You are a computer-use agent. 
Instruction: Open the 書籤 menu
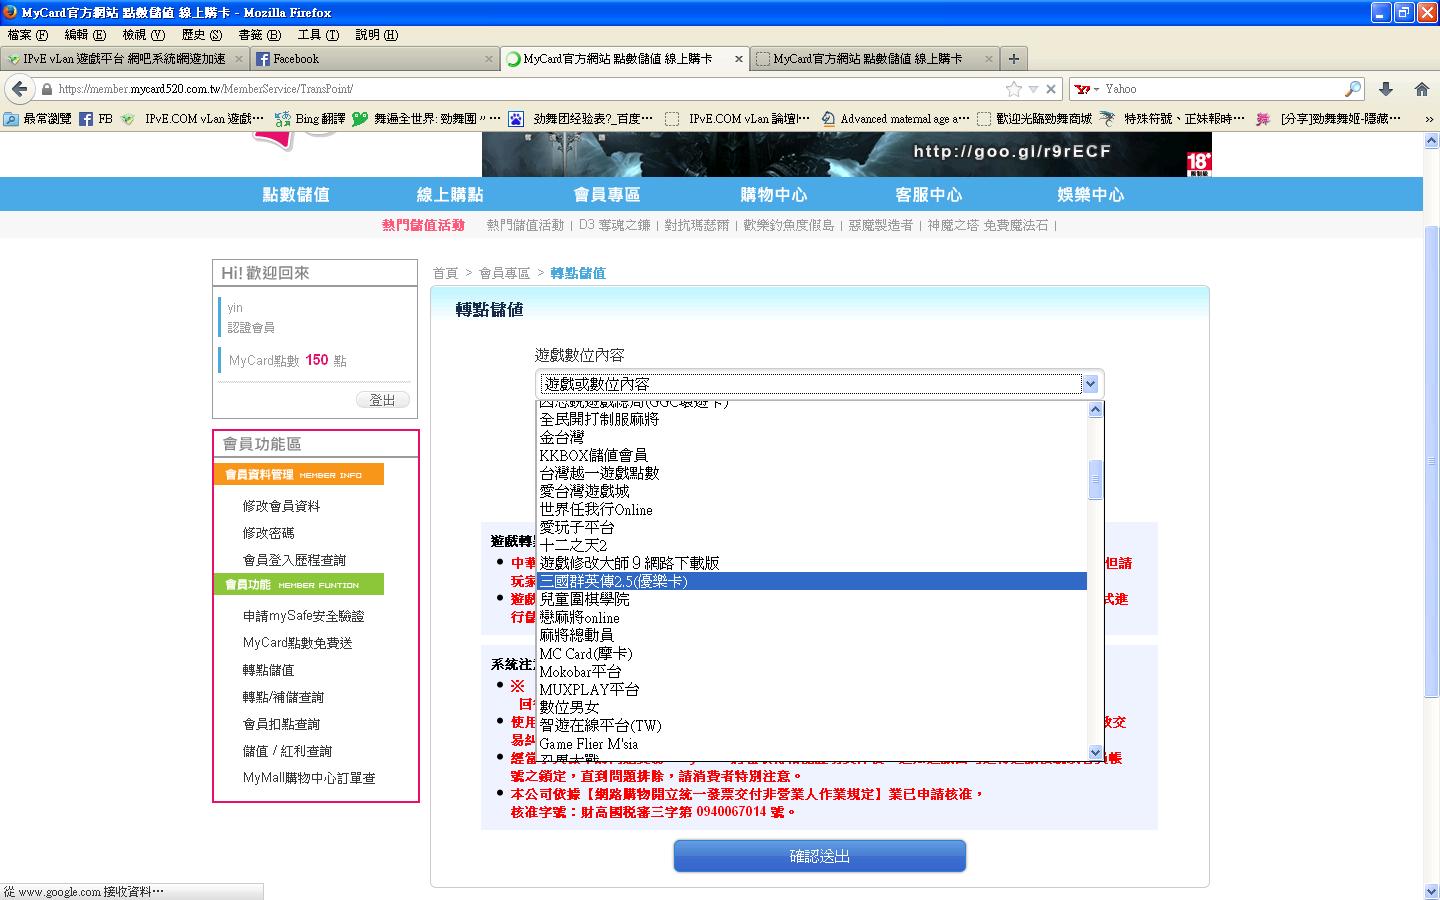click(x=259, y=35)
